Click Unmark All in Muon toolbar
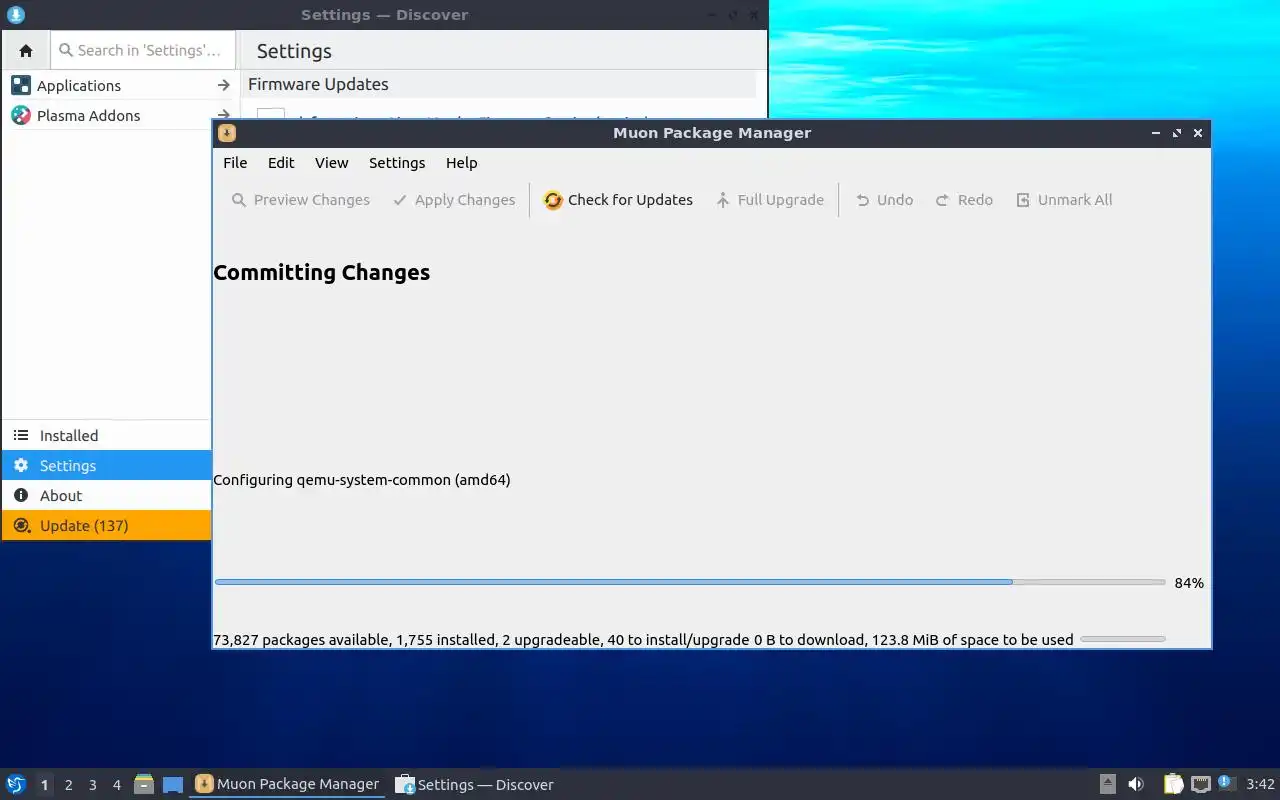Image resolution: width=1280 pixels, height=800 pixels. click(x=1064, y=200)
